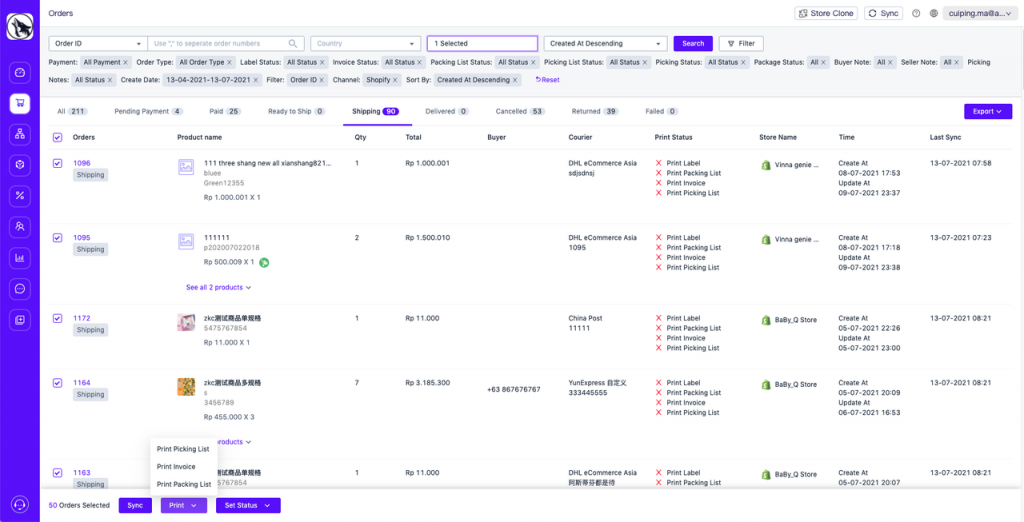Click the bottom Sync button for selected orders

pos(135,506)
